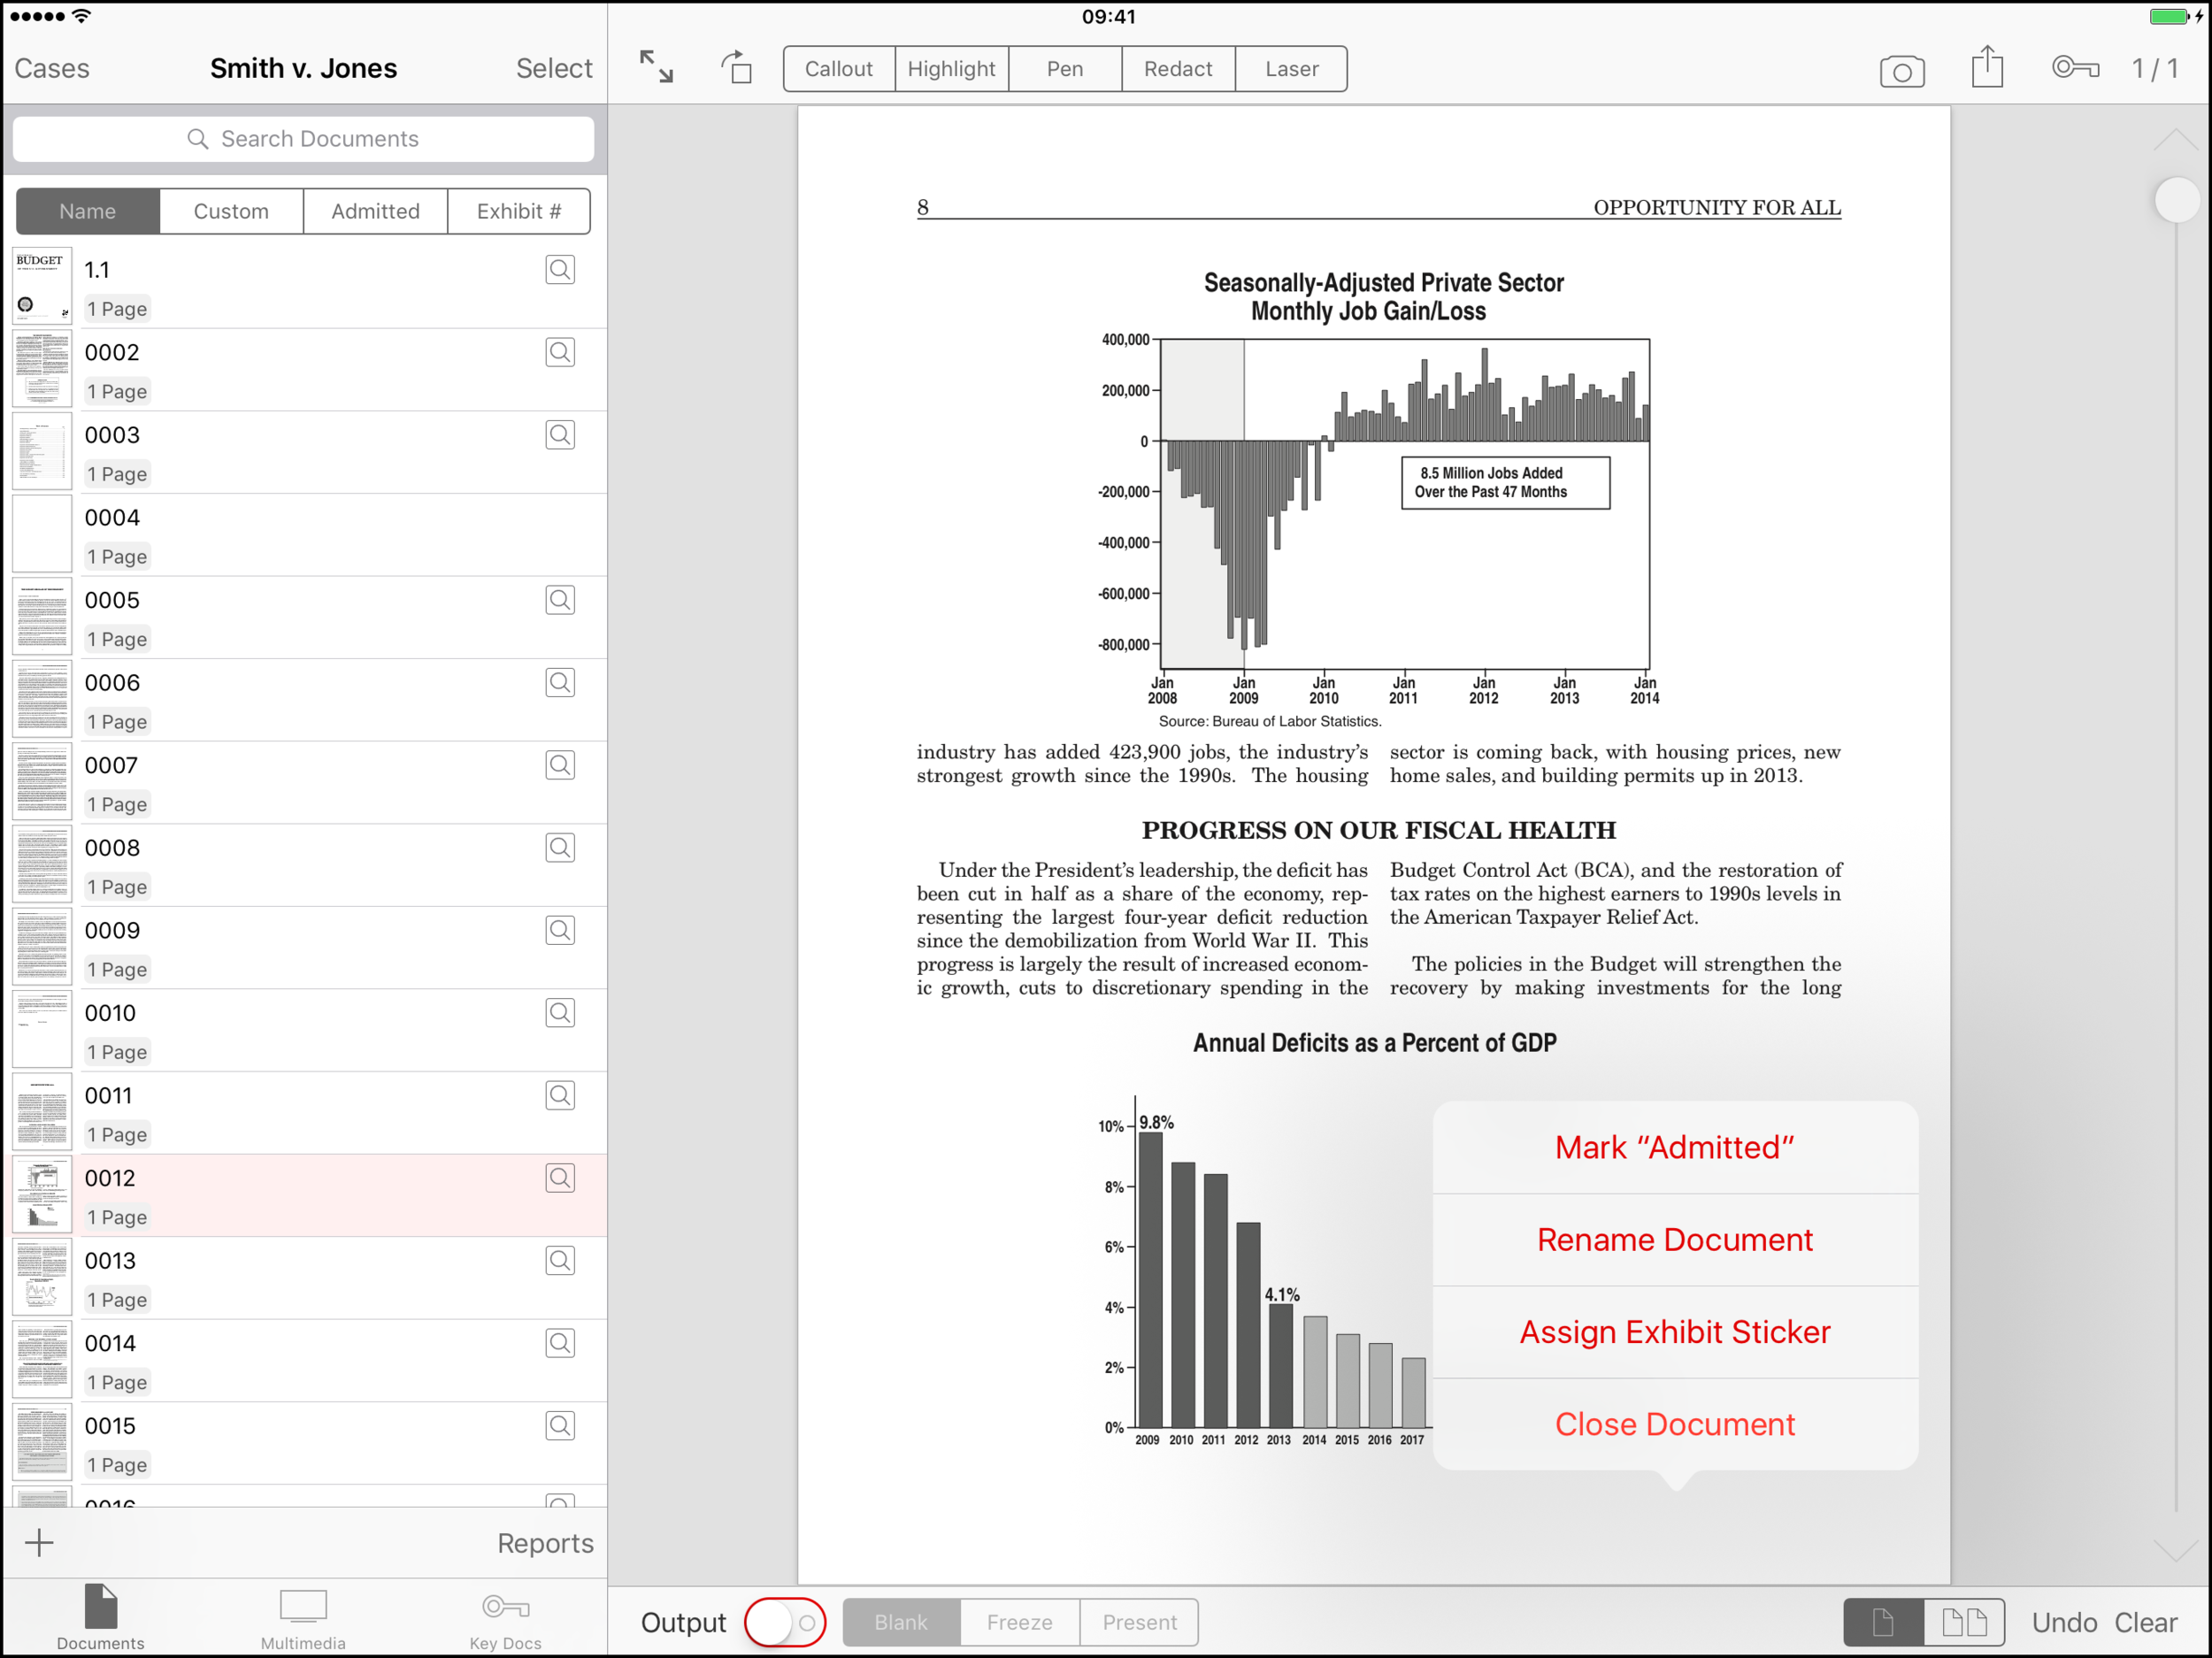Choose Assign Exhibit Sticker menu option
Viewport: 2212px width, 1658px height.
pyautogui.click(x=1674, y=1331)
